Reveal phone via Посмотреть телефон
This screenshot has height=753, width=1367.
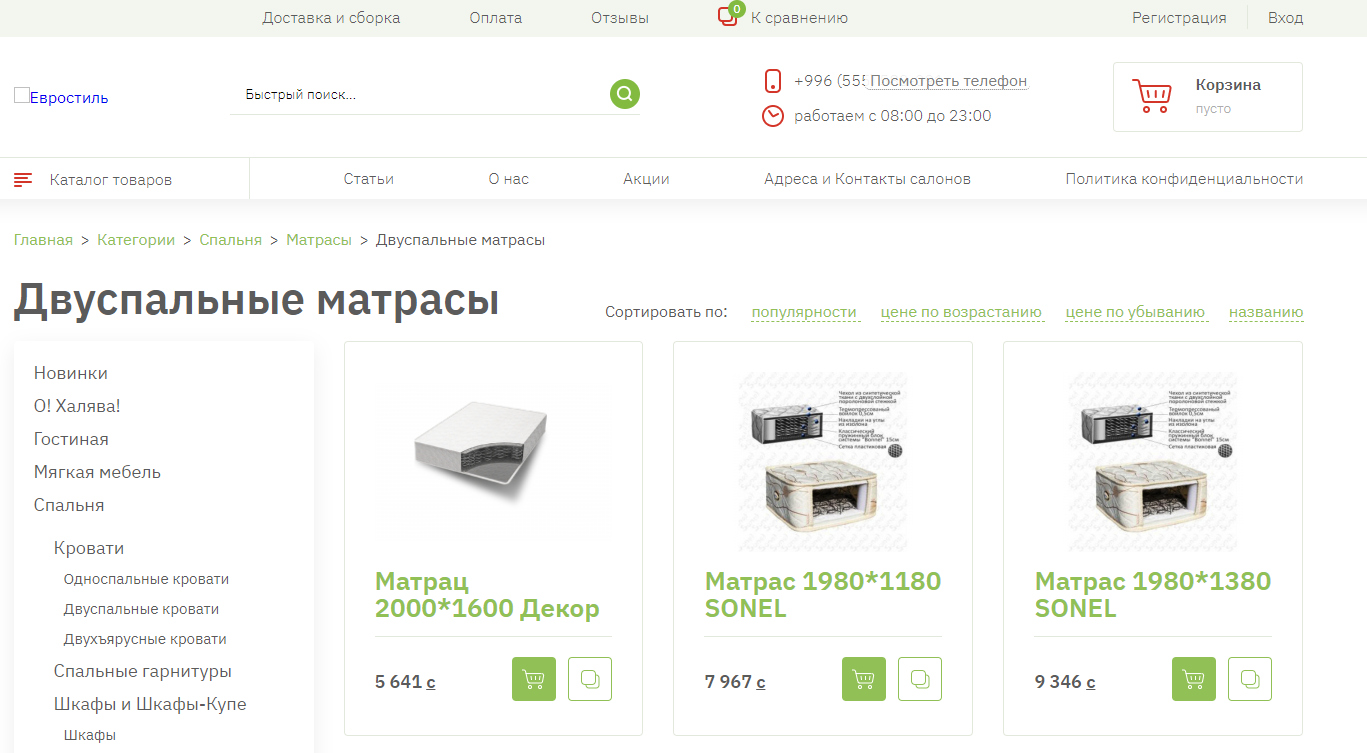pyautogui.click(x=949, y=81)
